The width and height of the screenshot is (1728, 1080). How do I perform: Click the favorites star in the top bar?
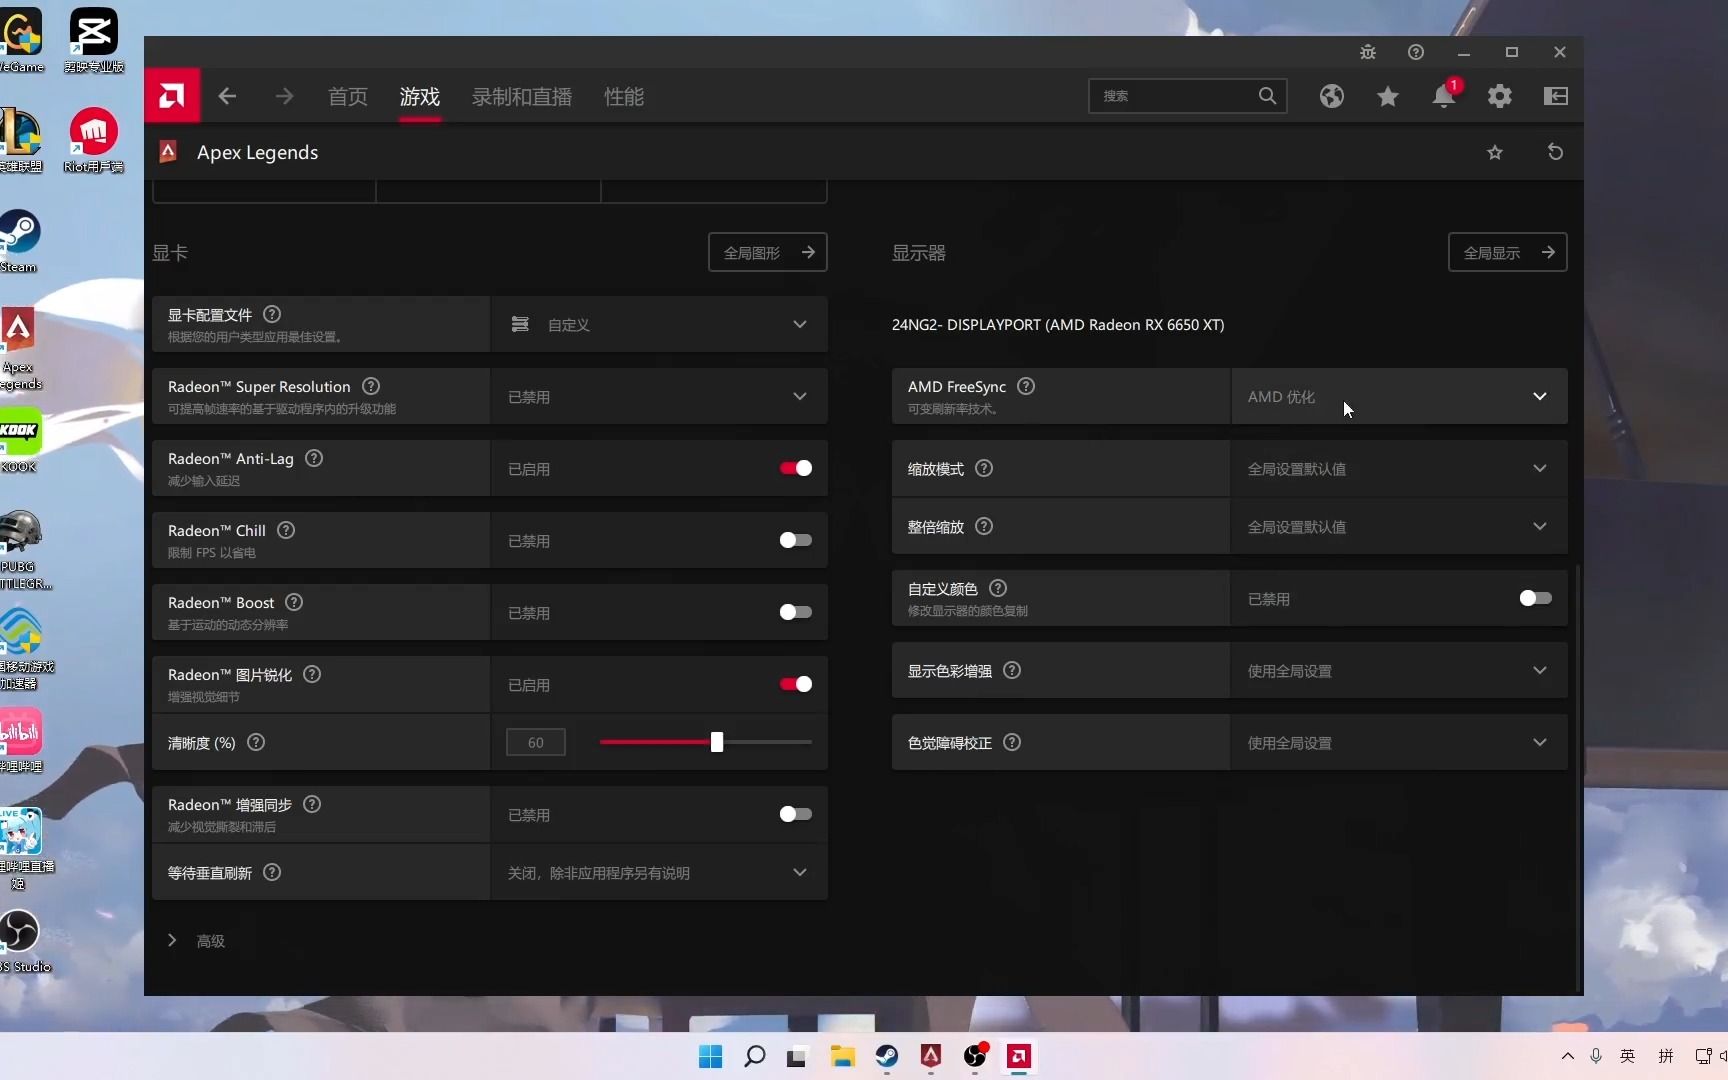[1387, 96]
